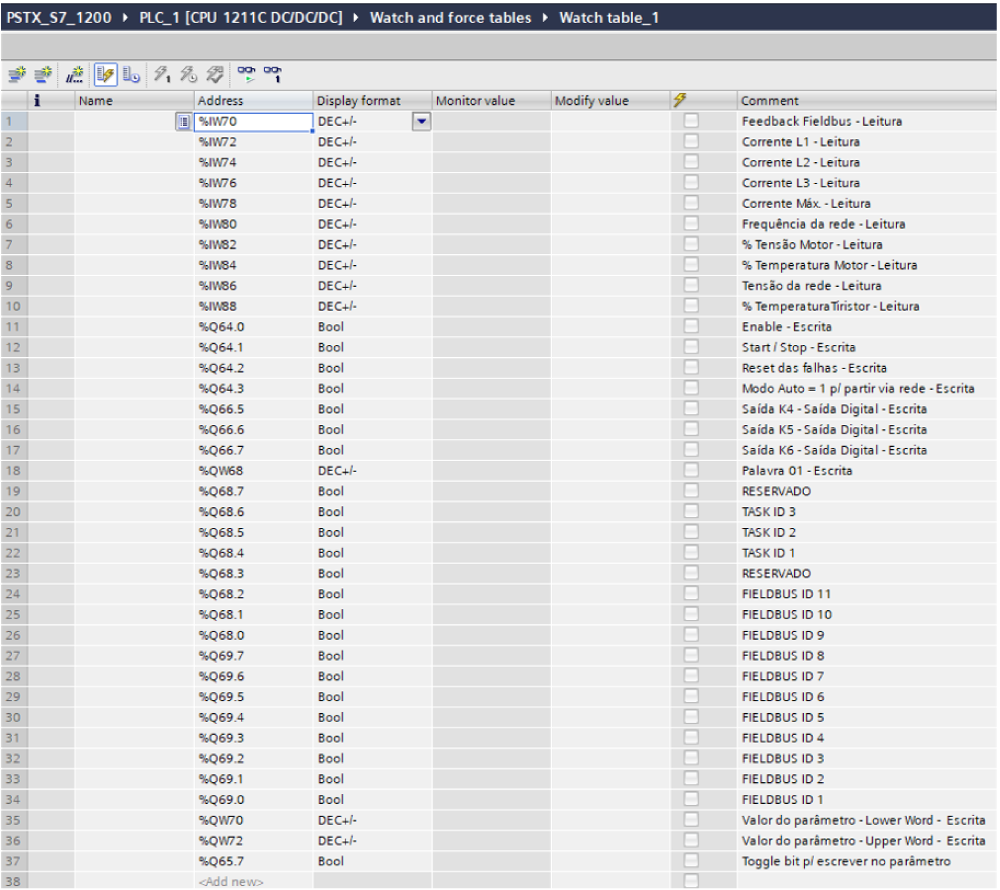
Task: Click Display format cell of %QW70 row
Action: pos(372,820)
